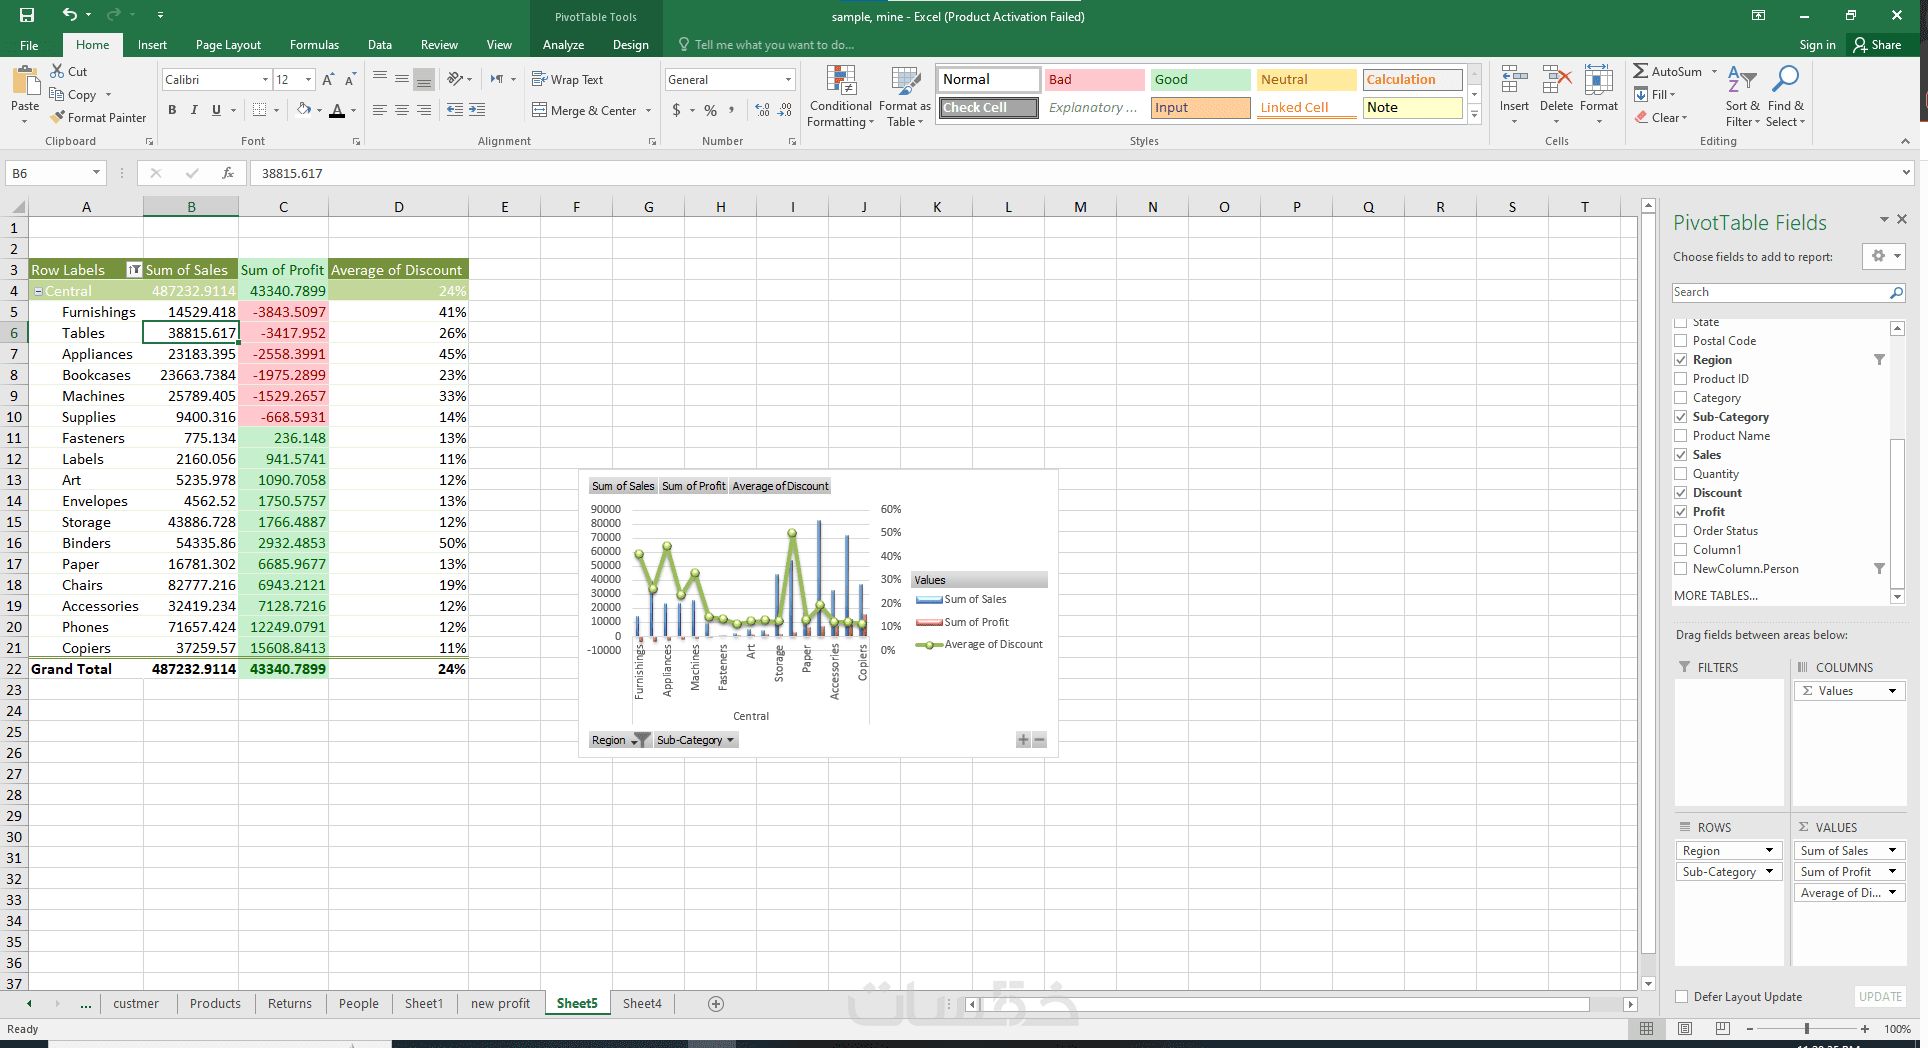Add a new sheet with plus icon

click(716, 1004)
